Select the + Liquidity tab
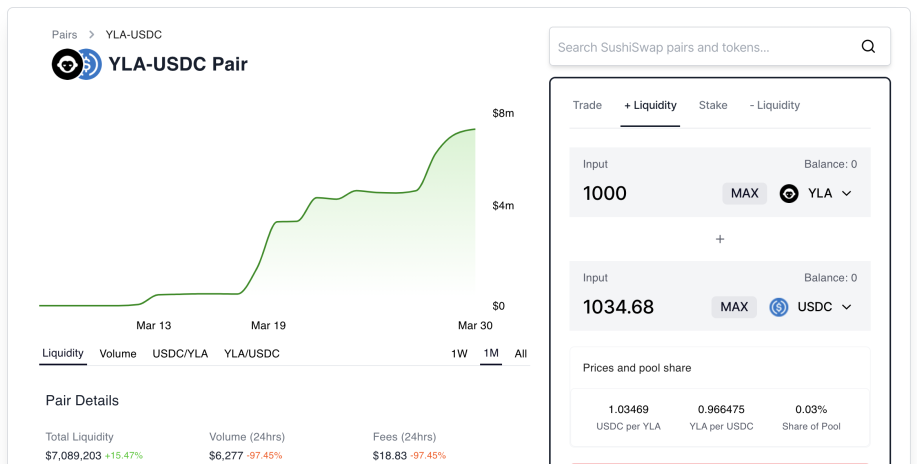 click(650, 105)
